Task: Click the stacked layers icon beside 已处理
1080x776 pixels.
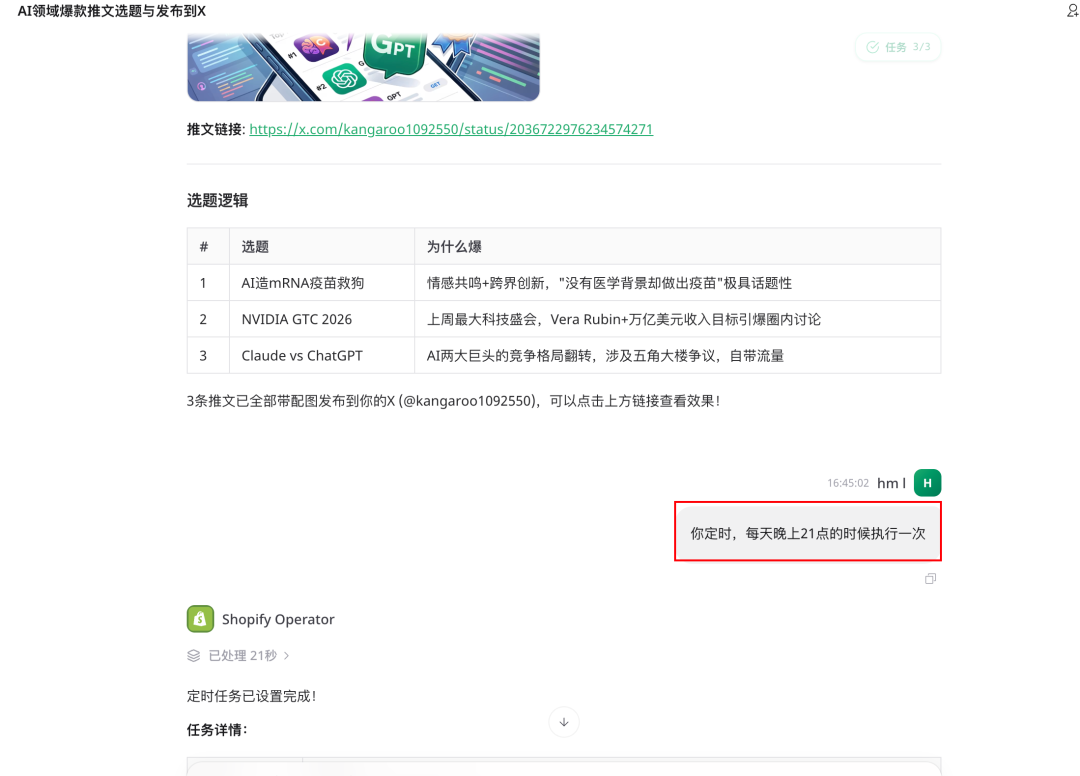Action: click(x=194, y=656)
